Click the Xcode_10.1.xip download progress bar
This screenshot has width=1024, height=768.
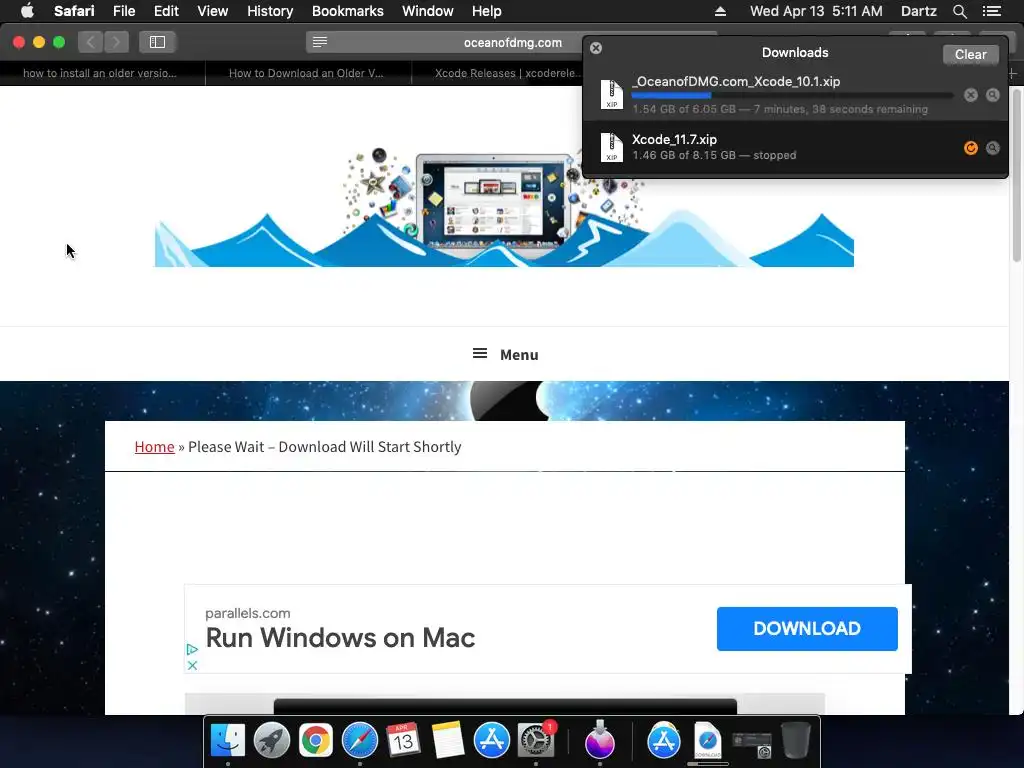pyautogui.click(x=792, y=95)
